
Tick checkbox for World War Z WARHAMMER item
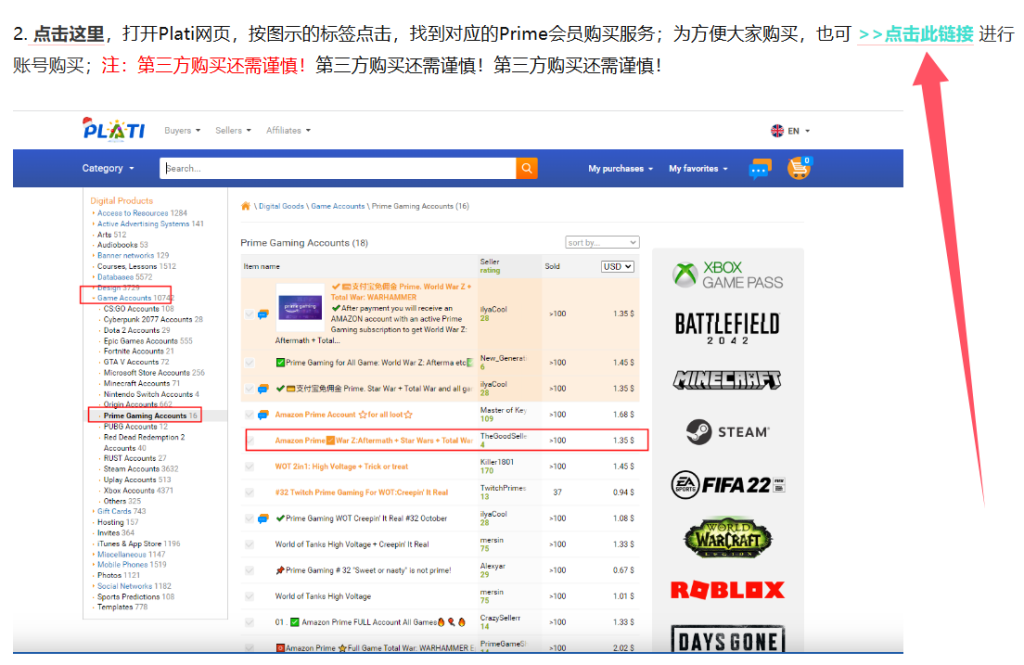(x=249, y=314)
